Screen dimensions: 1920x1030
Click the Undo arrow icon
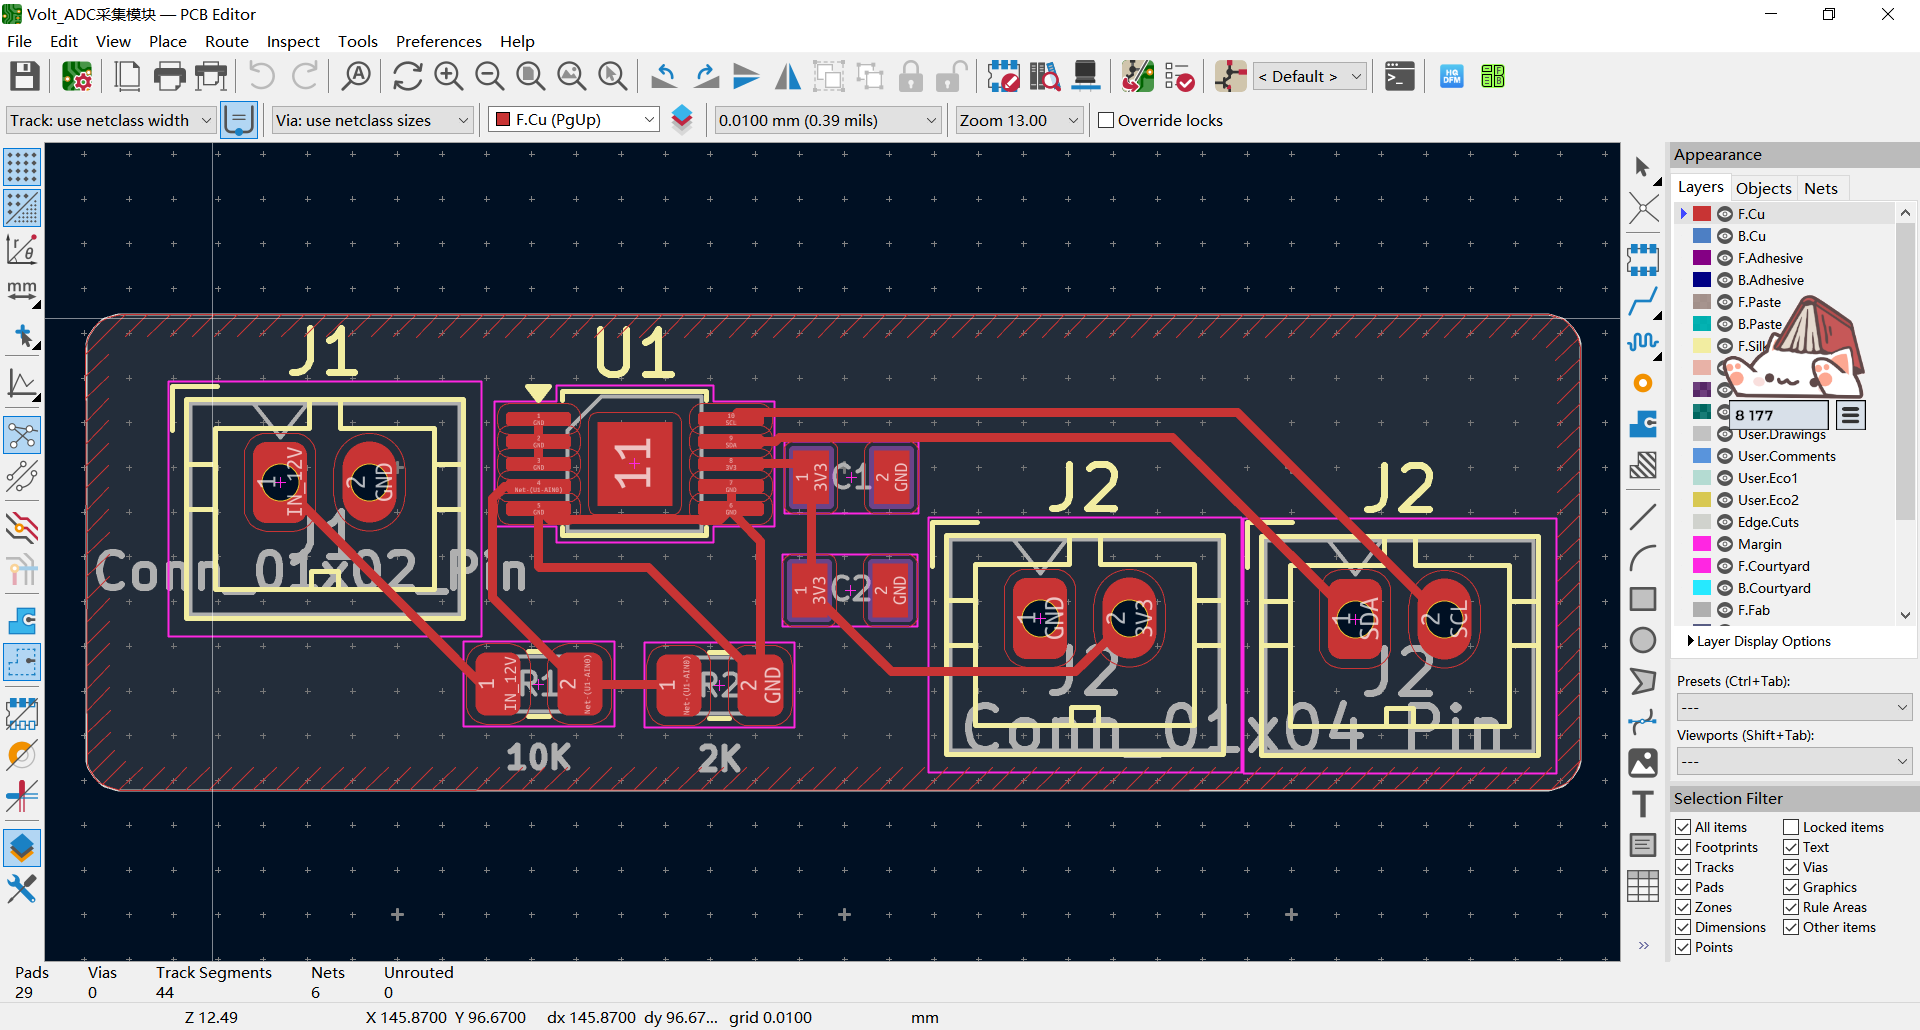pyautogui.click(x=262, y=76)
